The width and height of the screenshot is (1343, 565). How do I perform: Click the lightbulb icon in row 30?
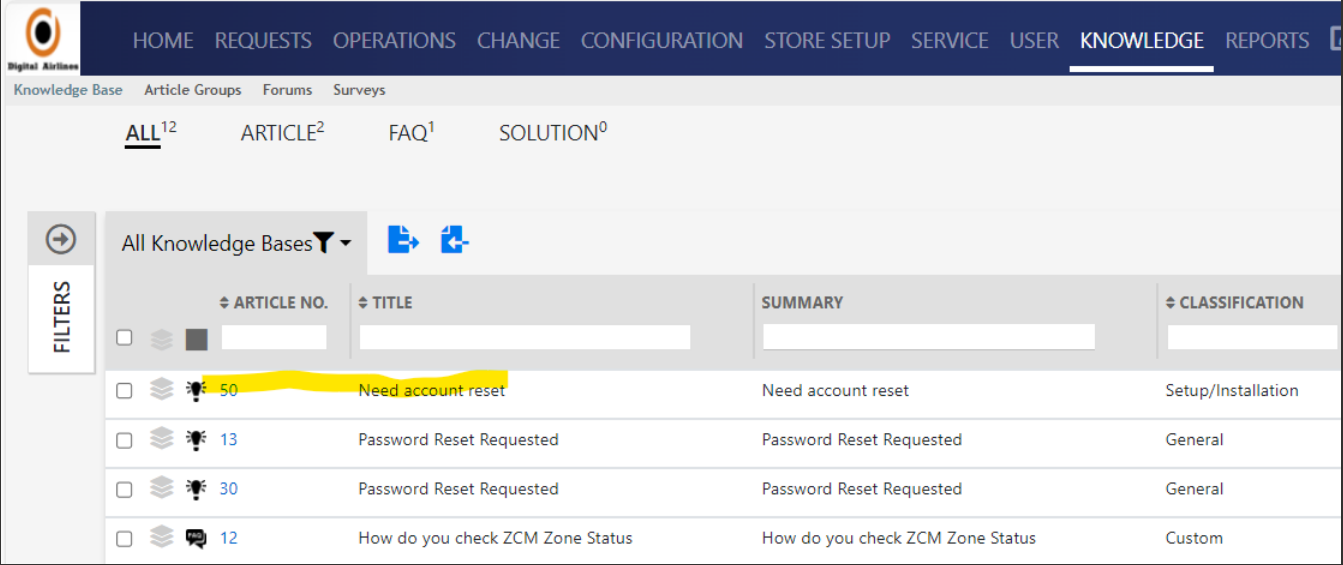click(x=196, y=488)
